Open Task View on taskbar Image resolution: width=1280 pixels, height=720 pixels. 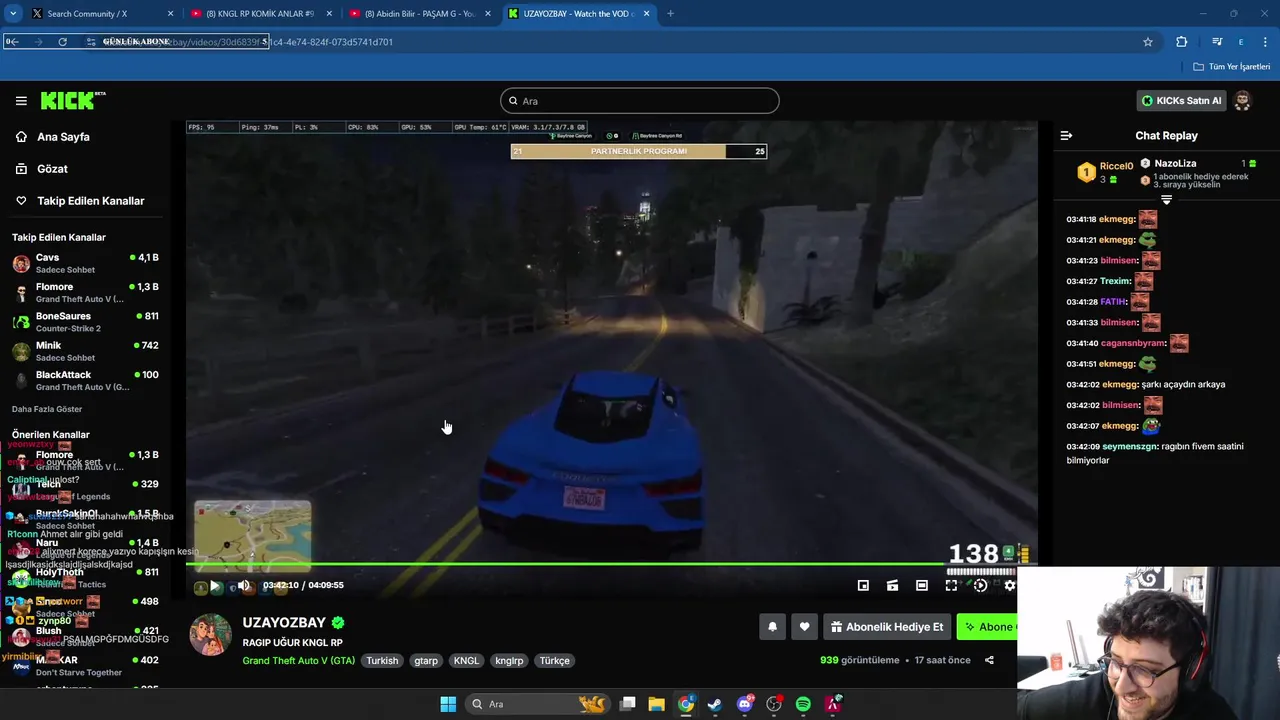click(628, 704)
